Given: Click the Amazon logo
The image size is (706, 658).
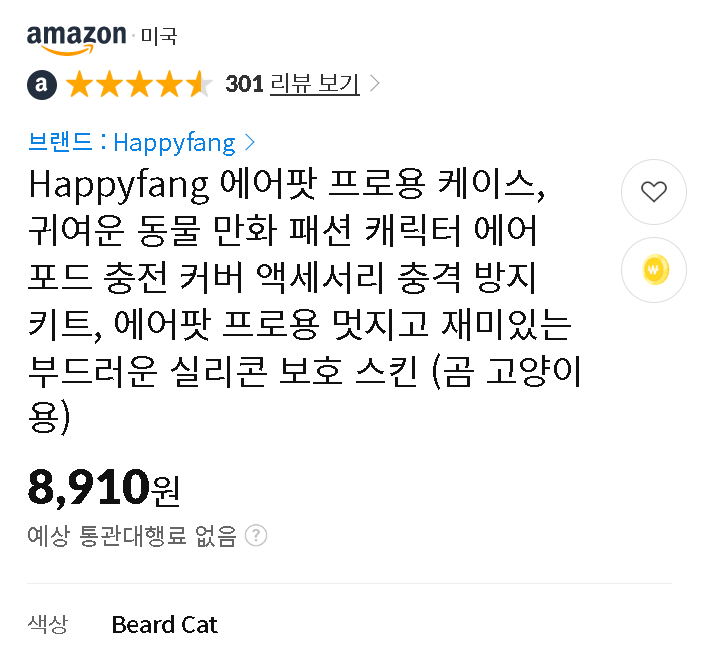Looking at the screenshot, I should [x=77, y=40].
